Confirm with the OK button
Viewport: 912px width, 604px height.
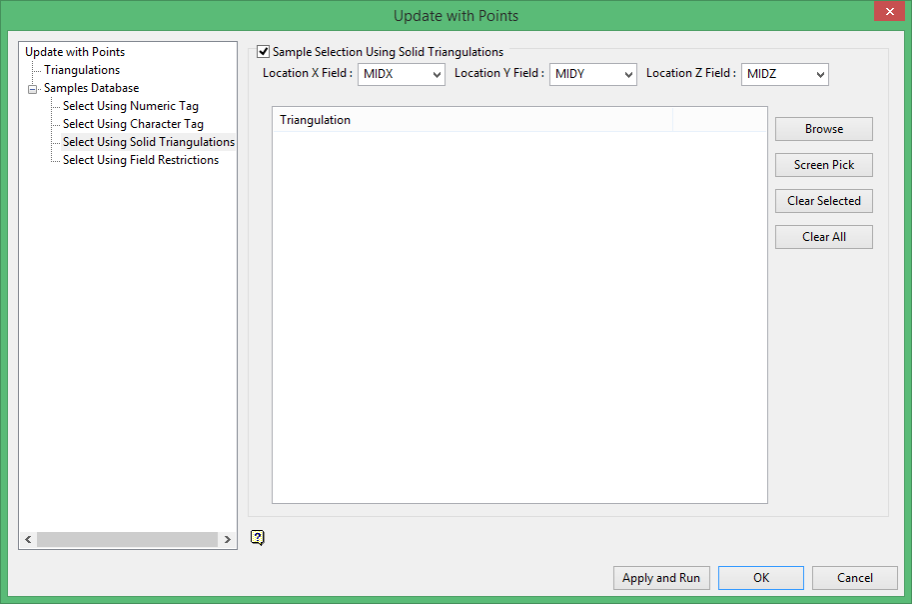761,578
